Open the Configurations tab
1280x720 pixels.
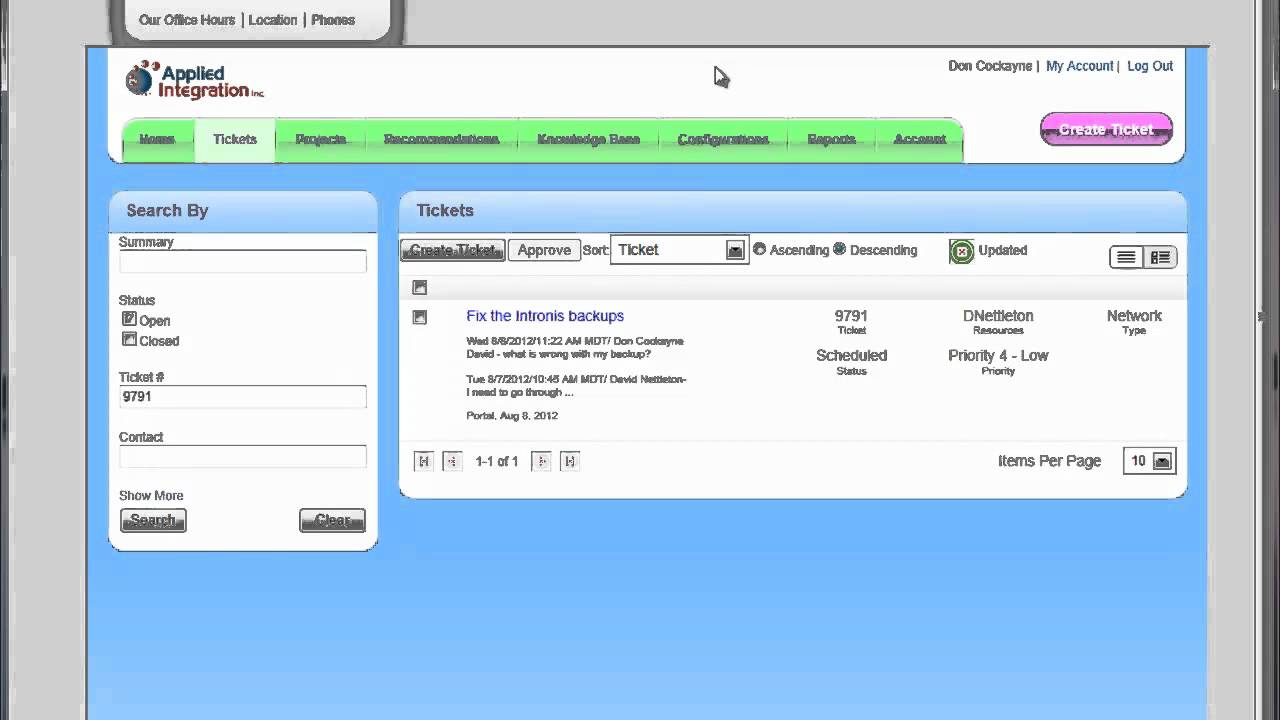[x=723, y=140]
